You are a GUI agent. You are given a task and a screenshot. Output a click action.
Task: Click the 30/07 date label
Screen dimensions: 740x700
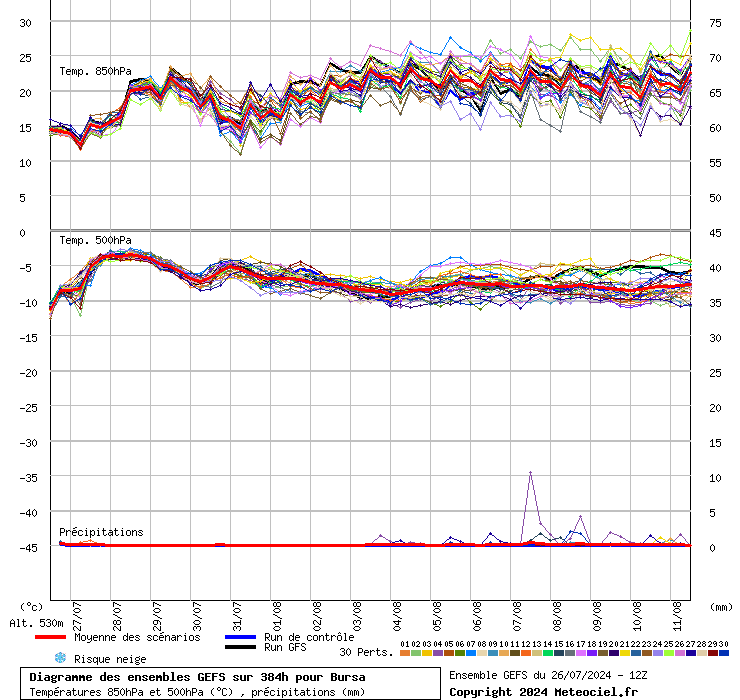click(197, 616)
